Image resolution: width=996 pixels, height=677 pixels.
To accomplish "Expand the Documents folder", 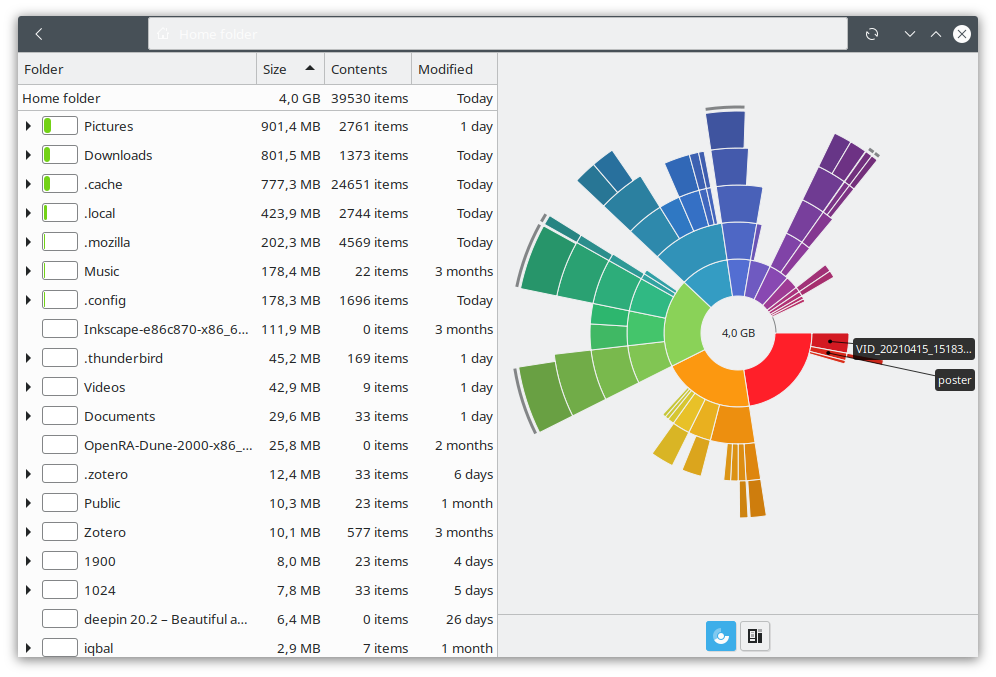I will pyautogui.click(x=28, y=416).
